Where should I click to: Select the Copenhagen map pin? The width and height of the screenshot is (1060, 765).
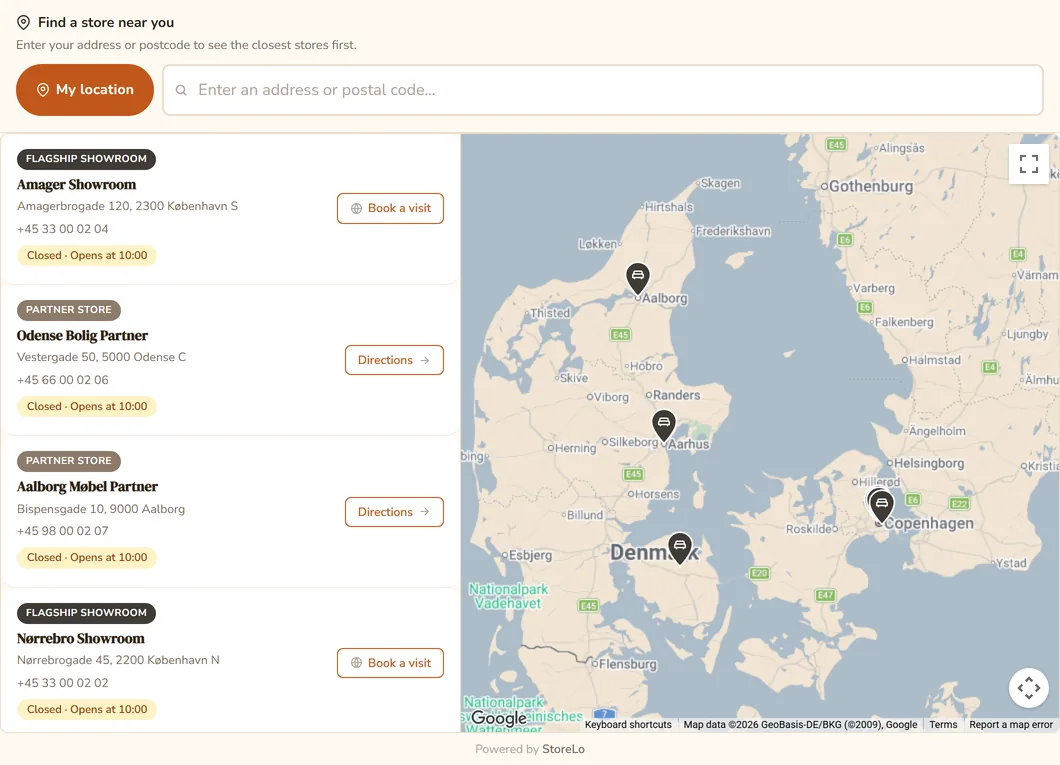(882, 506)
